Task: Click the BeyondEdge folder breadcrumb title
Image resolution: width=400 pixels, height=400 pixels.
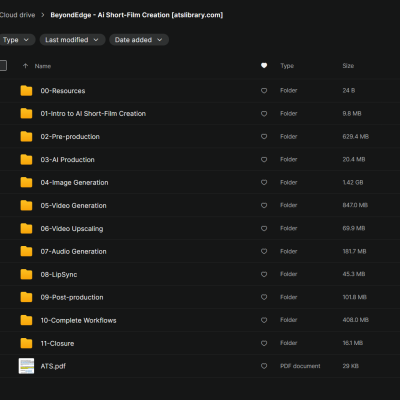Action: [137, 15]
